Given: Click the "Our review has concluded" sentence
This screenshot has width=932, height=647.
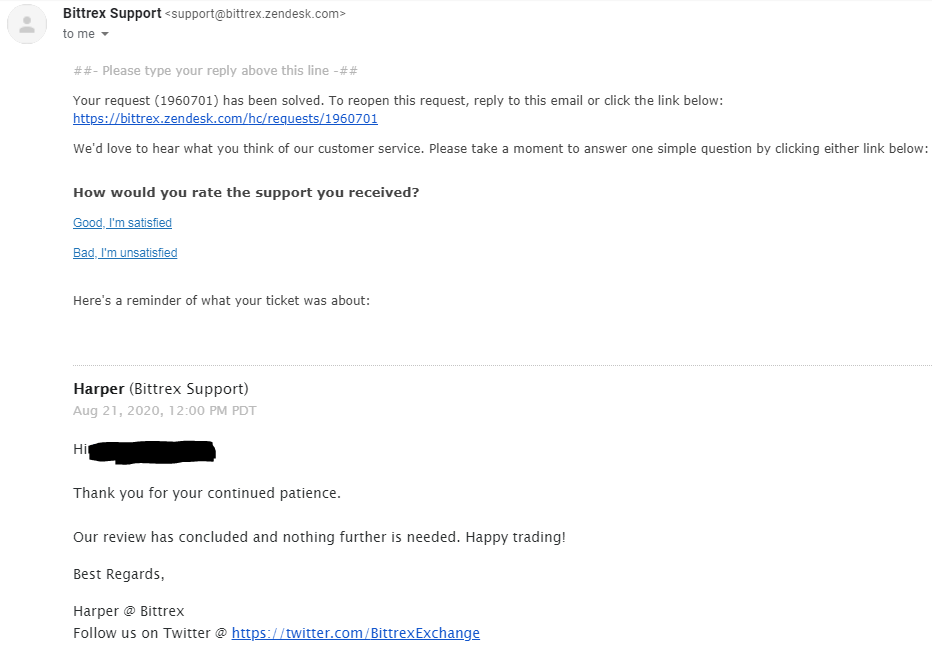Looking at the screenshot, I should [319, 537].
